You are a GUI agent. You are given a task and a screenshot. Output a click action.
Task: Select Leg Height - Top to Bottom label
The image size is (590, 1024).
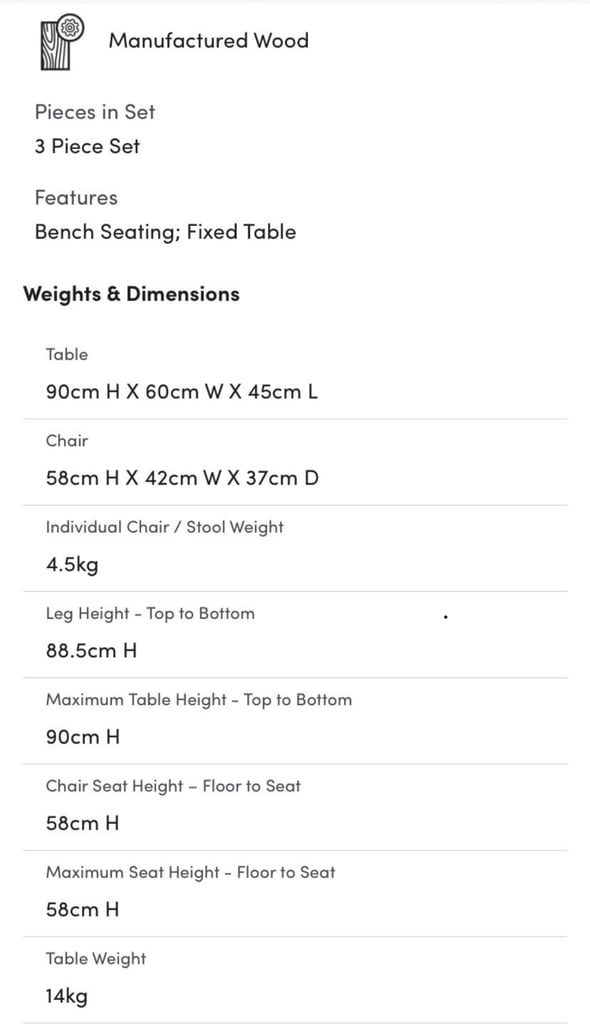[150, 614]
